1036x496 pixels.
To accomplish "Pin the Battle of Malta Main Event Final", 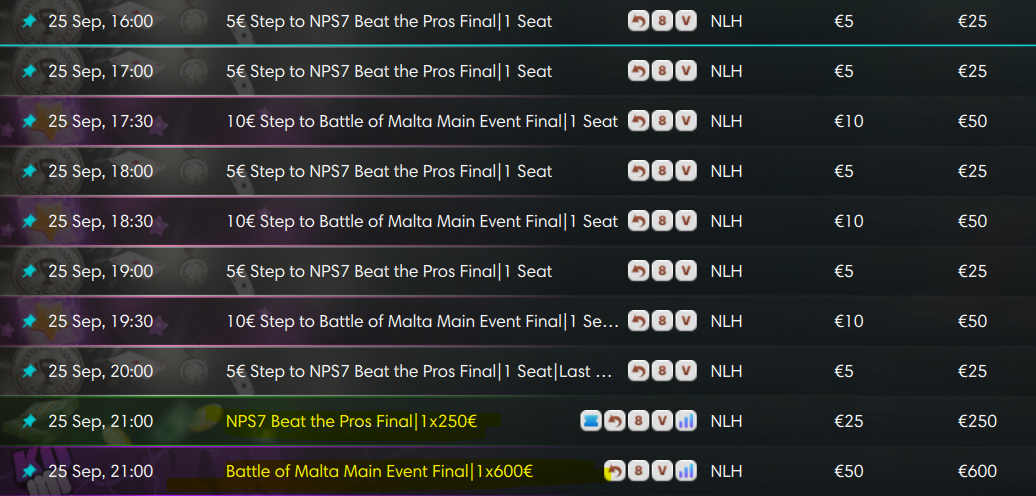I will tap(29, 471).
